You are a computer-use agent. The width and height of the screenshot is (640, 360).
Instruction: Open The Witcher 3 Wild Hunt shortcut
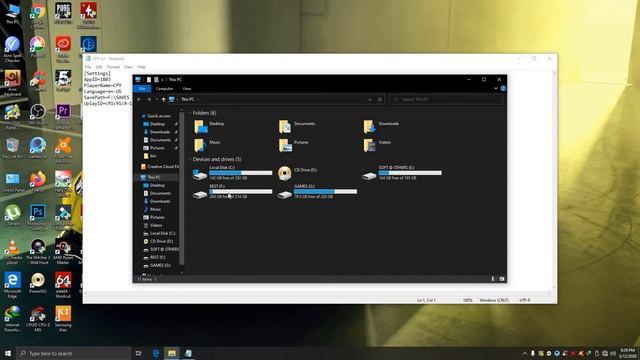click(38, 252)
